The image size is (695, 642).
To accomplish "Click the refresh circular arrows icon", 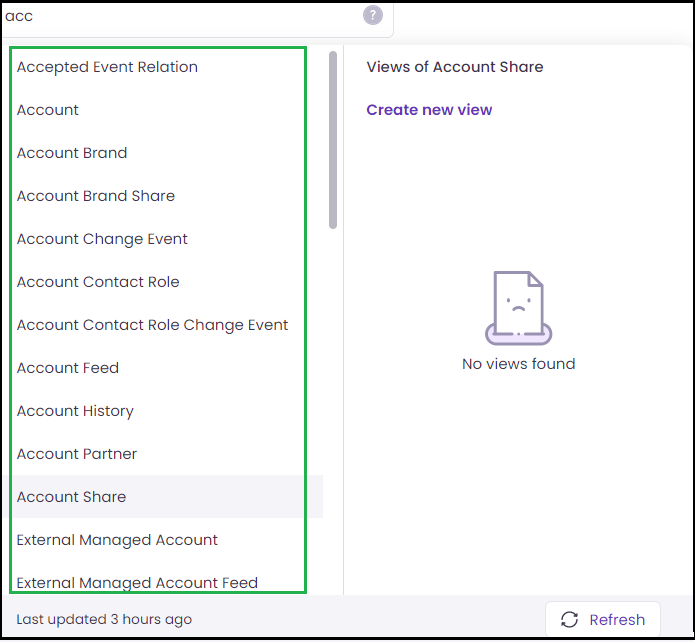I will 569,619.
